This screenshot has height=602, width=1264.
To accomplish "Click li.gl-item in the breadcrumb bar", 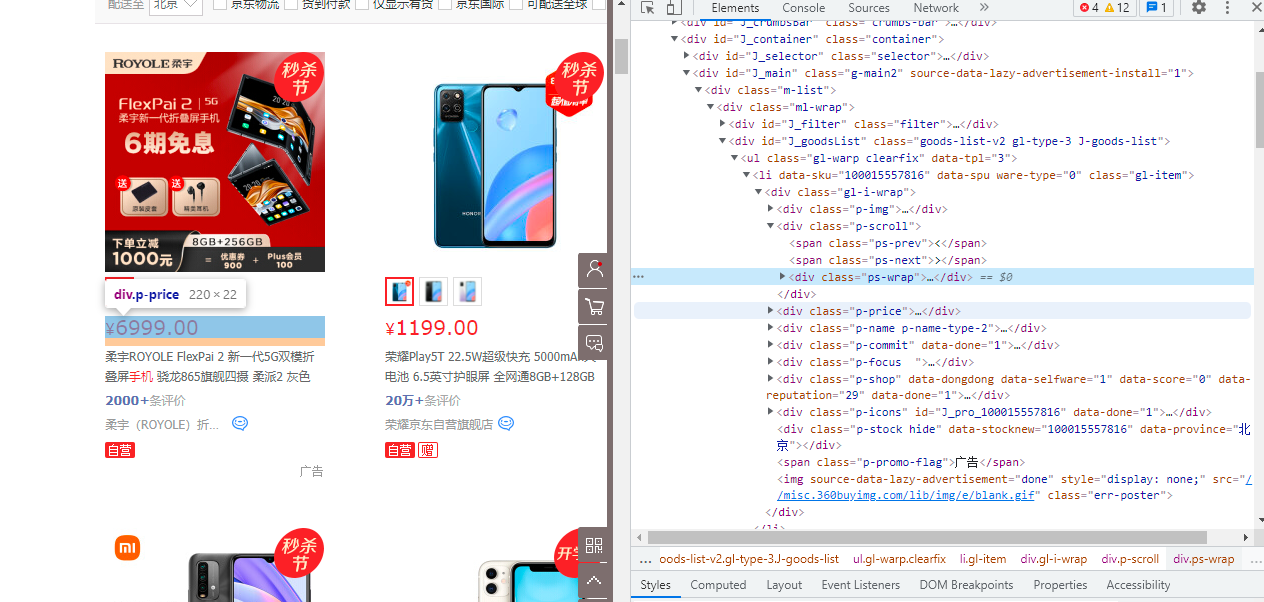I will tap(983, 559).
